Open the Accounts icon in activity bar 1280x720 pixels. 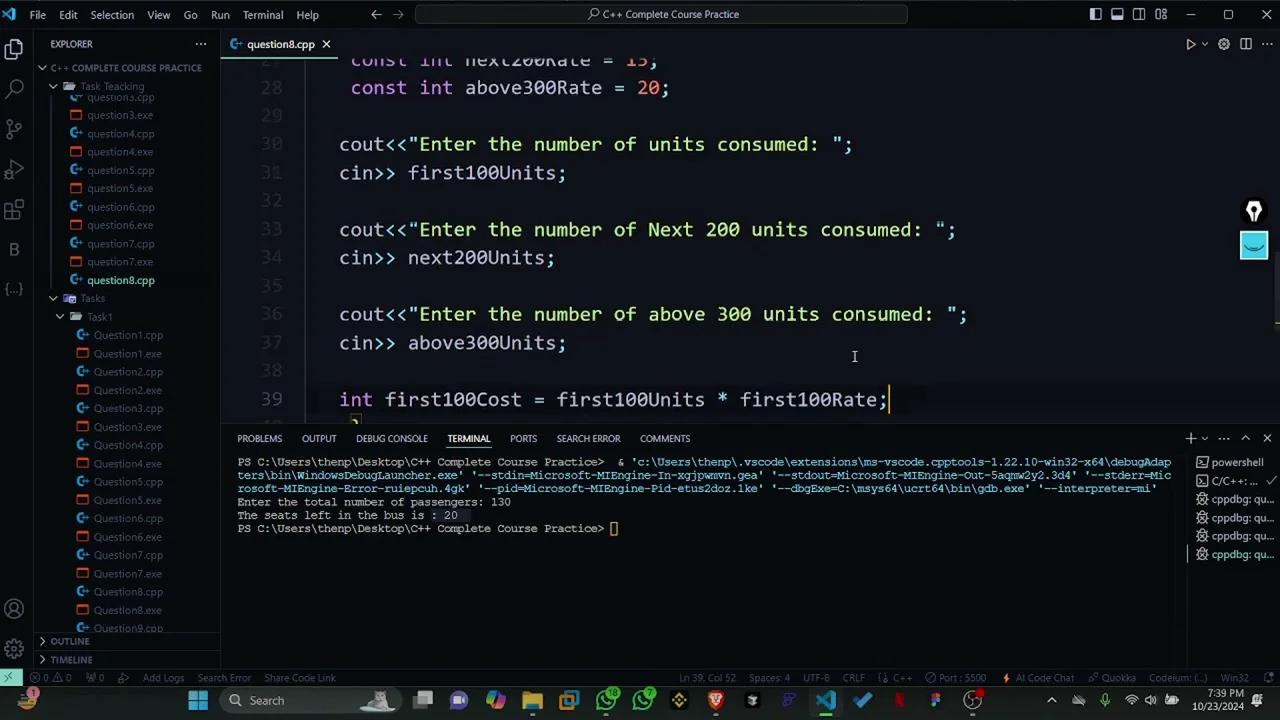tap(14, 609)
